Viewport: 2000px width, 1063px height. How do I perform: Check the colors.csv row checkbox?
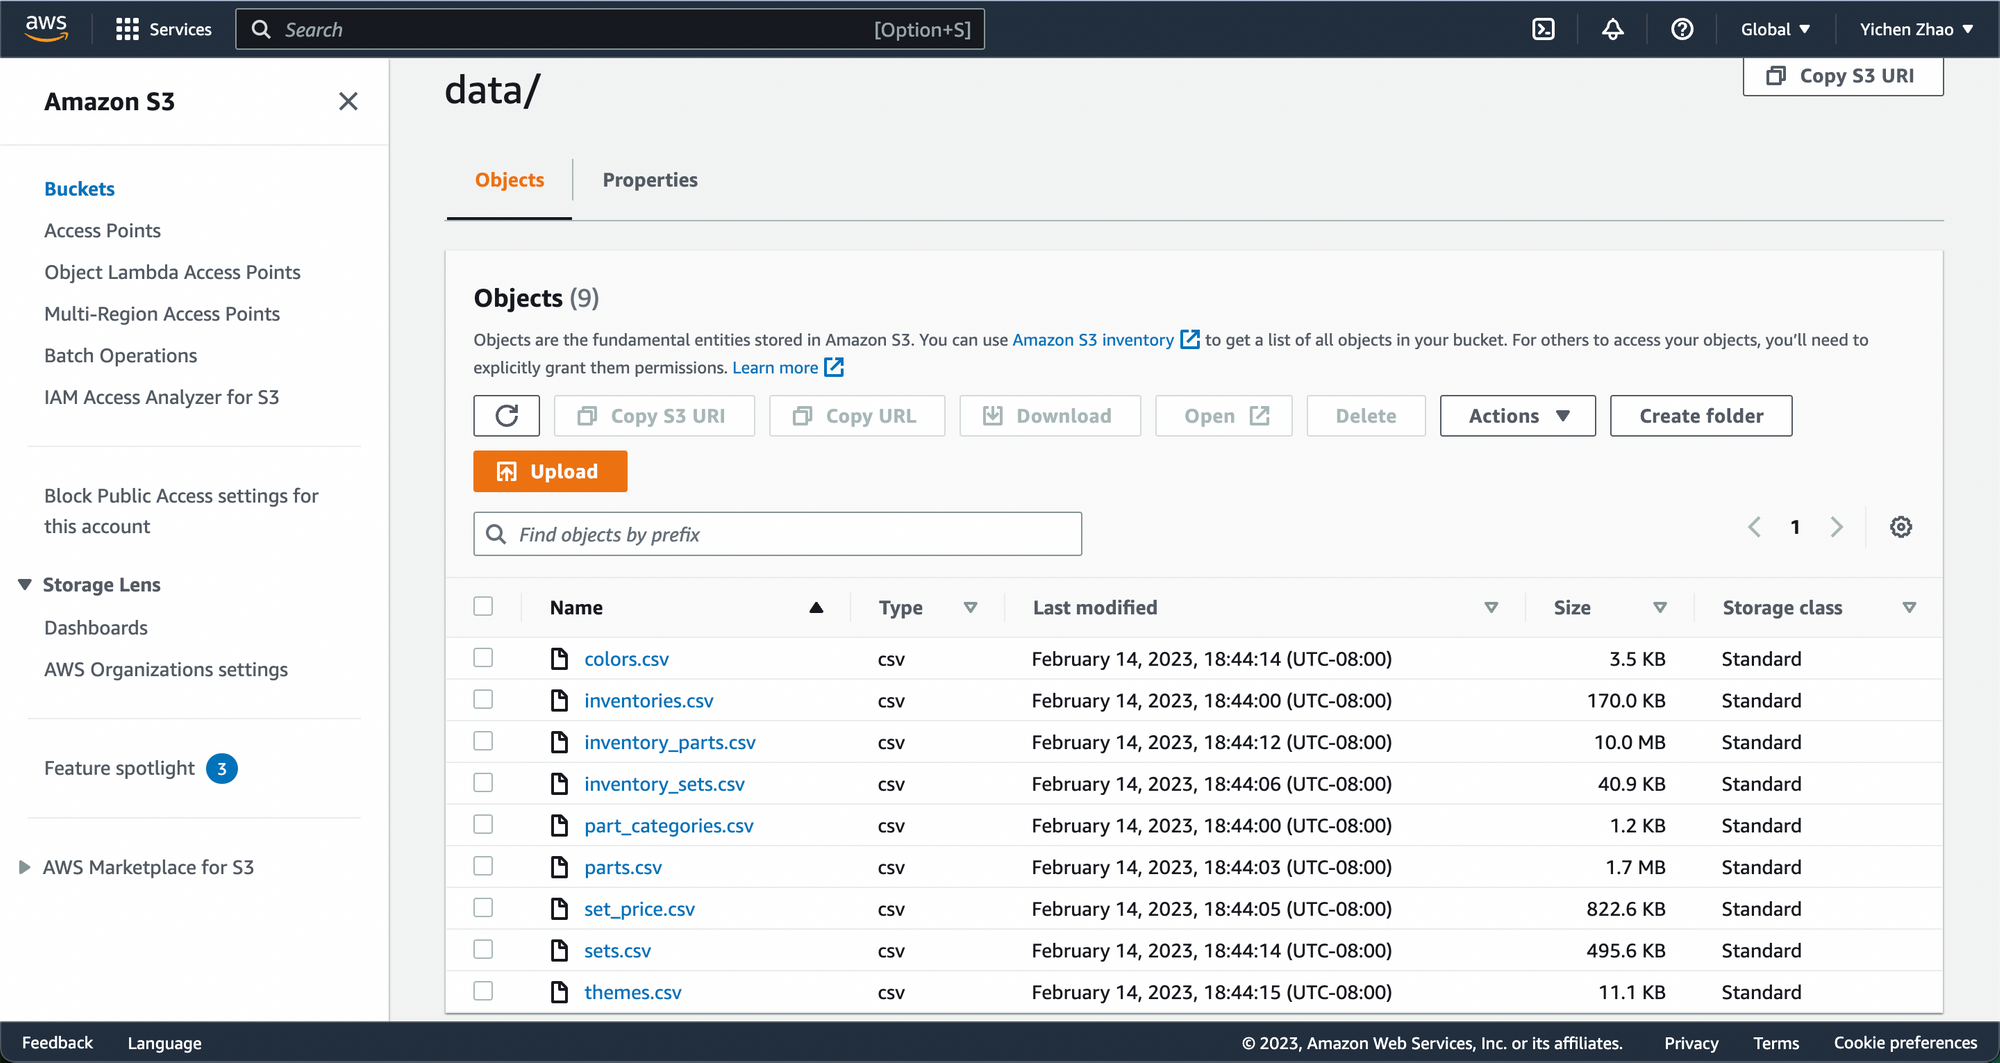pyautogui.click(x=483, y=657)
